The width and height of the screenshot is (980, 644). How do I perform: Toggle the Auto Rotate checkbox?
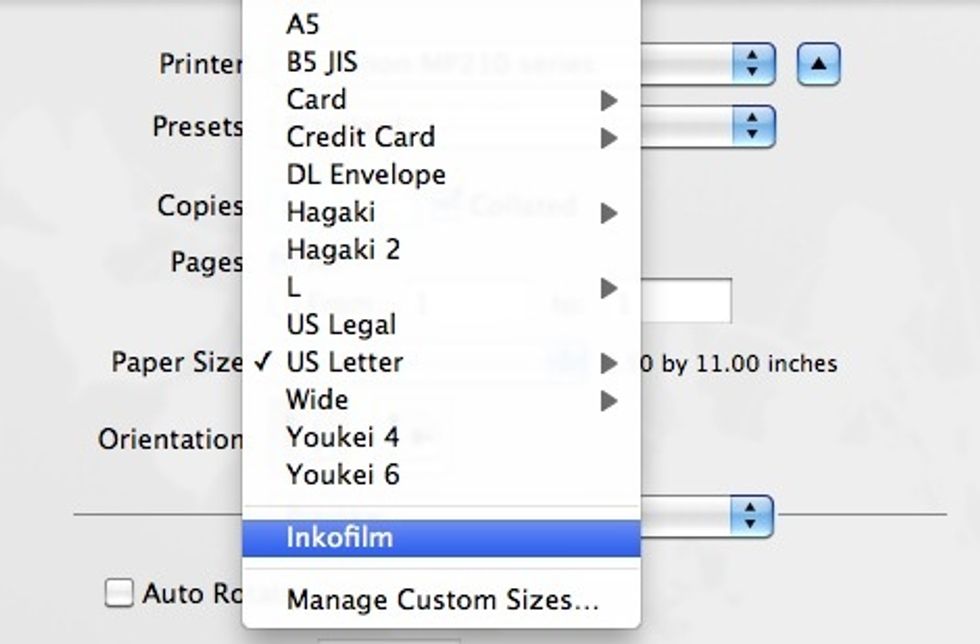coord(120,594)
